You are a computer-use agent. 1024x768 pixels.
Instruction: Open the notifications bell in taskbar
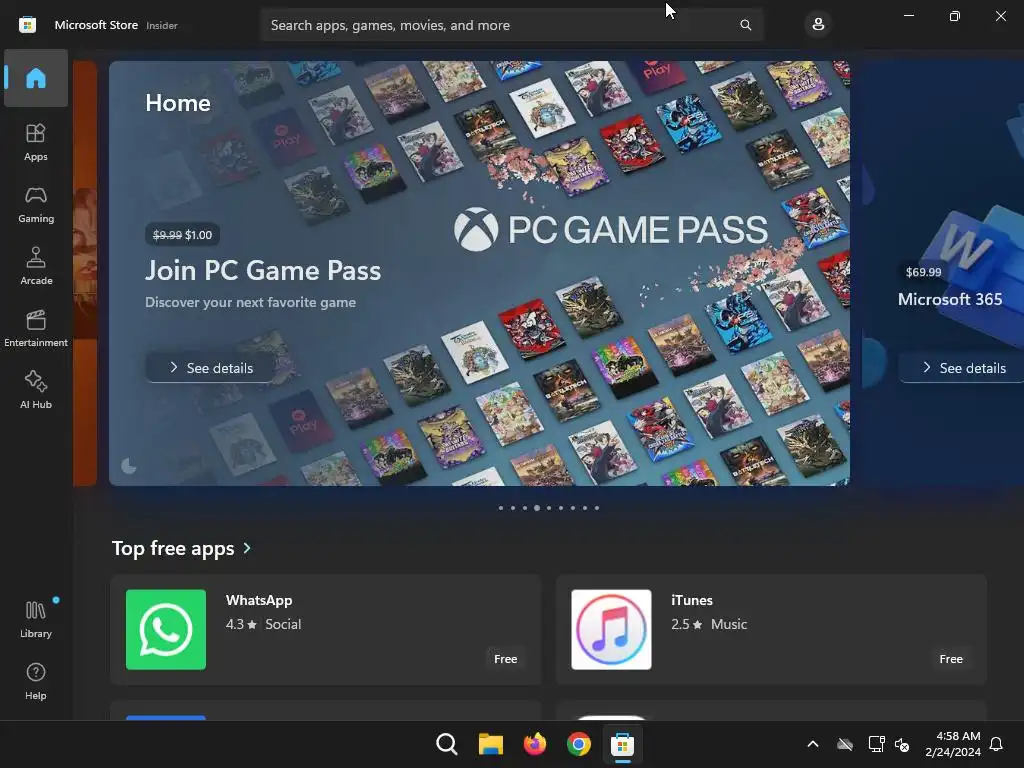[x=996, y=744]
